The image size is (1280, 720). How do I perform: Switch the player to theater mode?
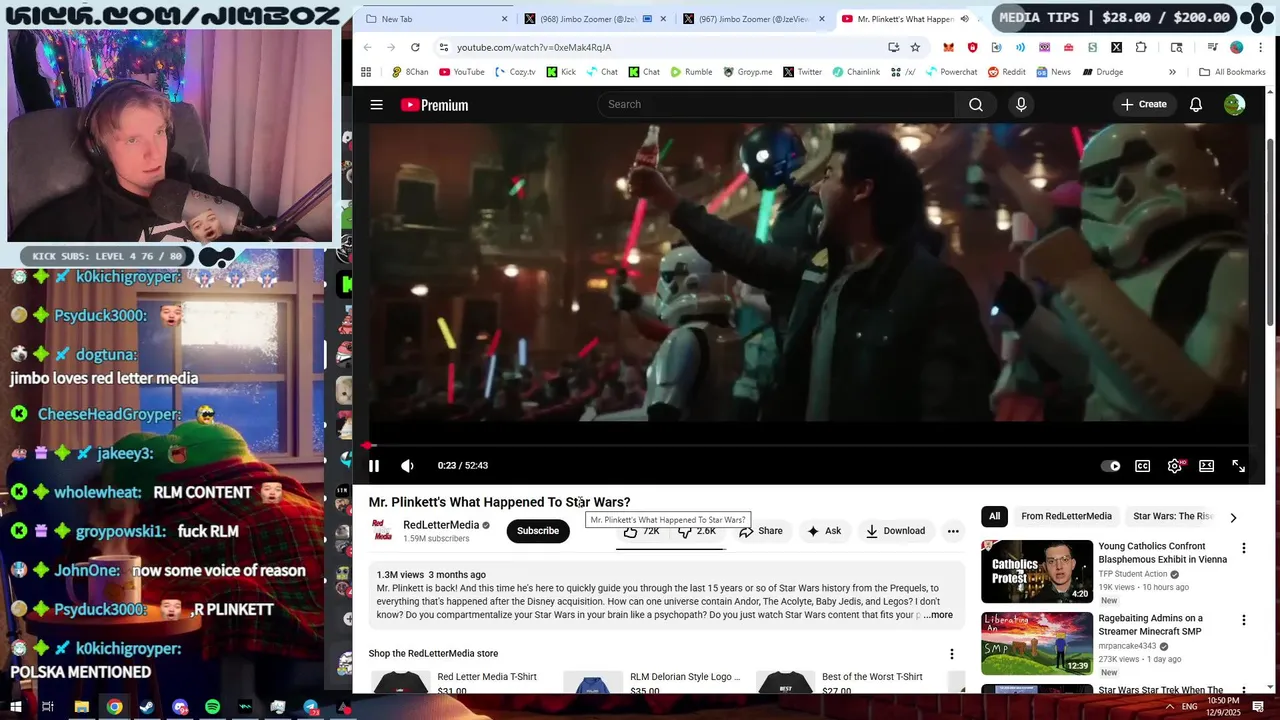pyautogui.click(x=1207, y=466)
